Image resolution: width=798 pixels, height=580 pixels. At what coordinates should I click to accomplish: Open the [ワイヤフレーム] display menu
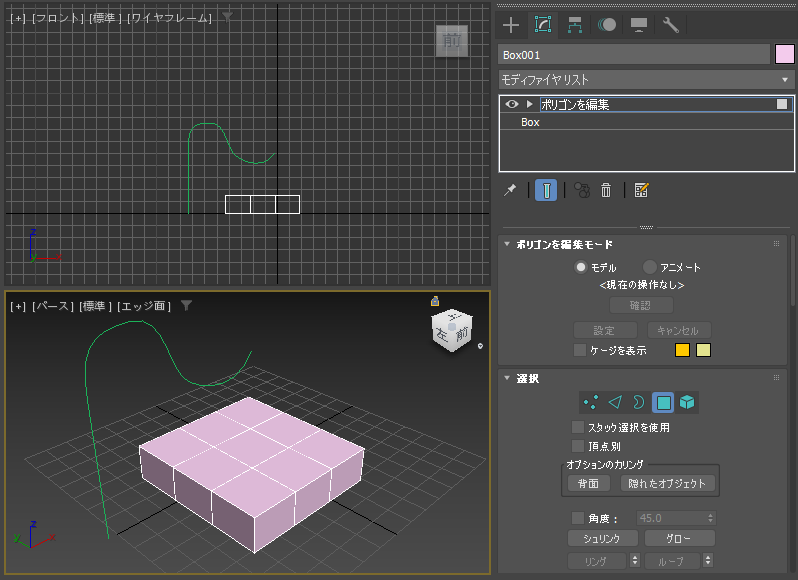pyautogui.click(x=169, y=18)
